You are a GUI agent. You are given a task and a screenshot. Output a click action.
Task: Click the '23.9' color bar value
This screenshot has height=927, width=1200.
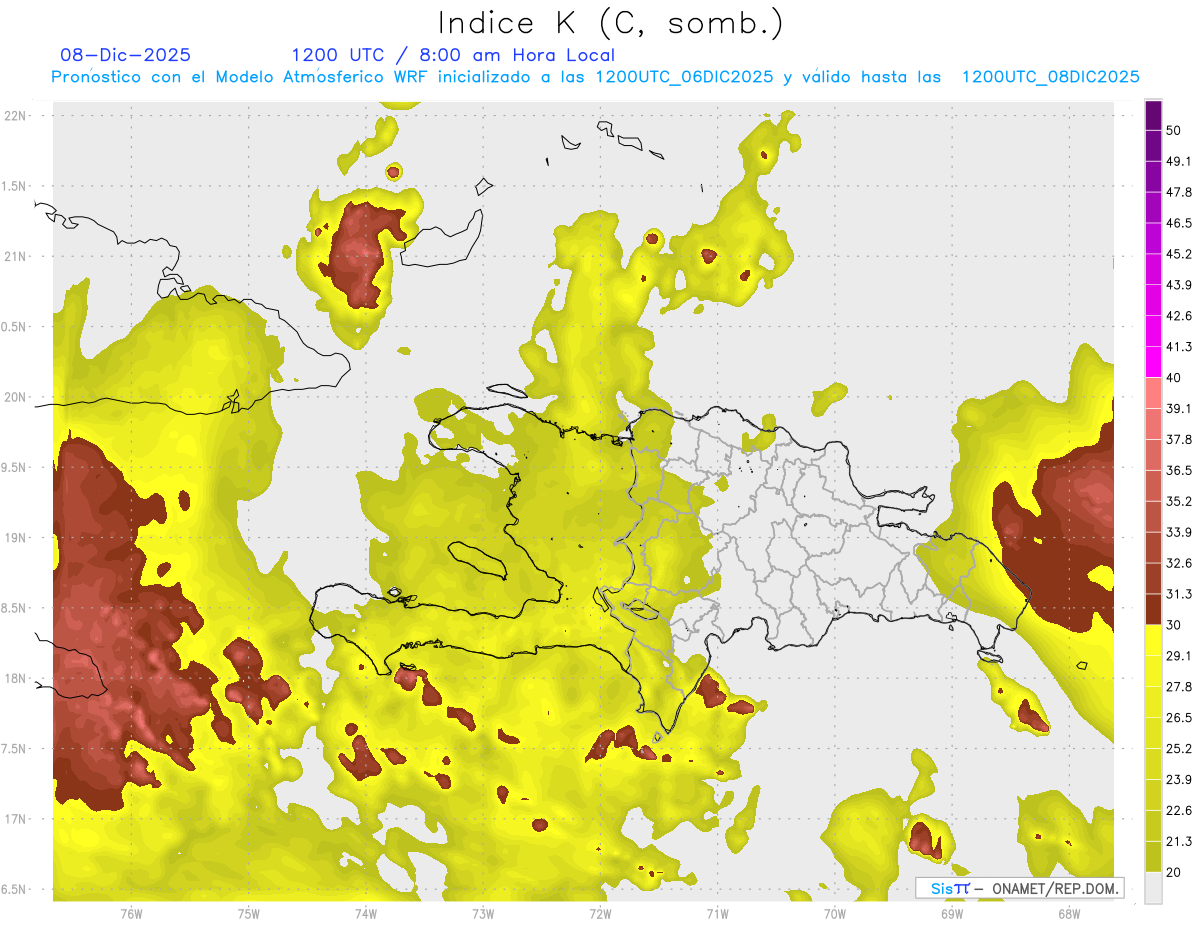point(1179,780)
